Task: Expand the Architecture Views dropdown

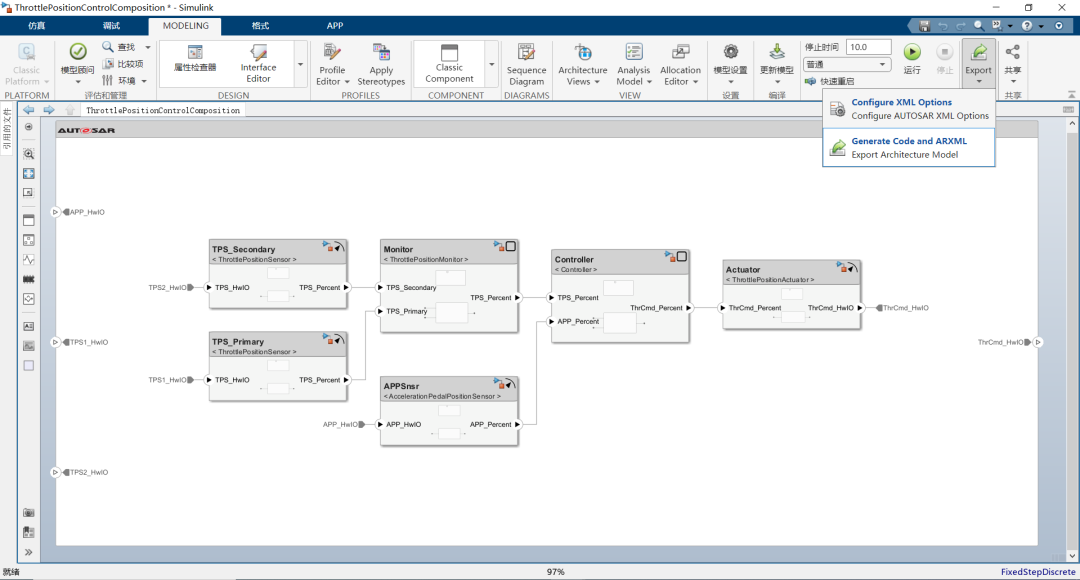Action: [x=582, y=82]
